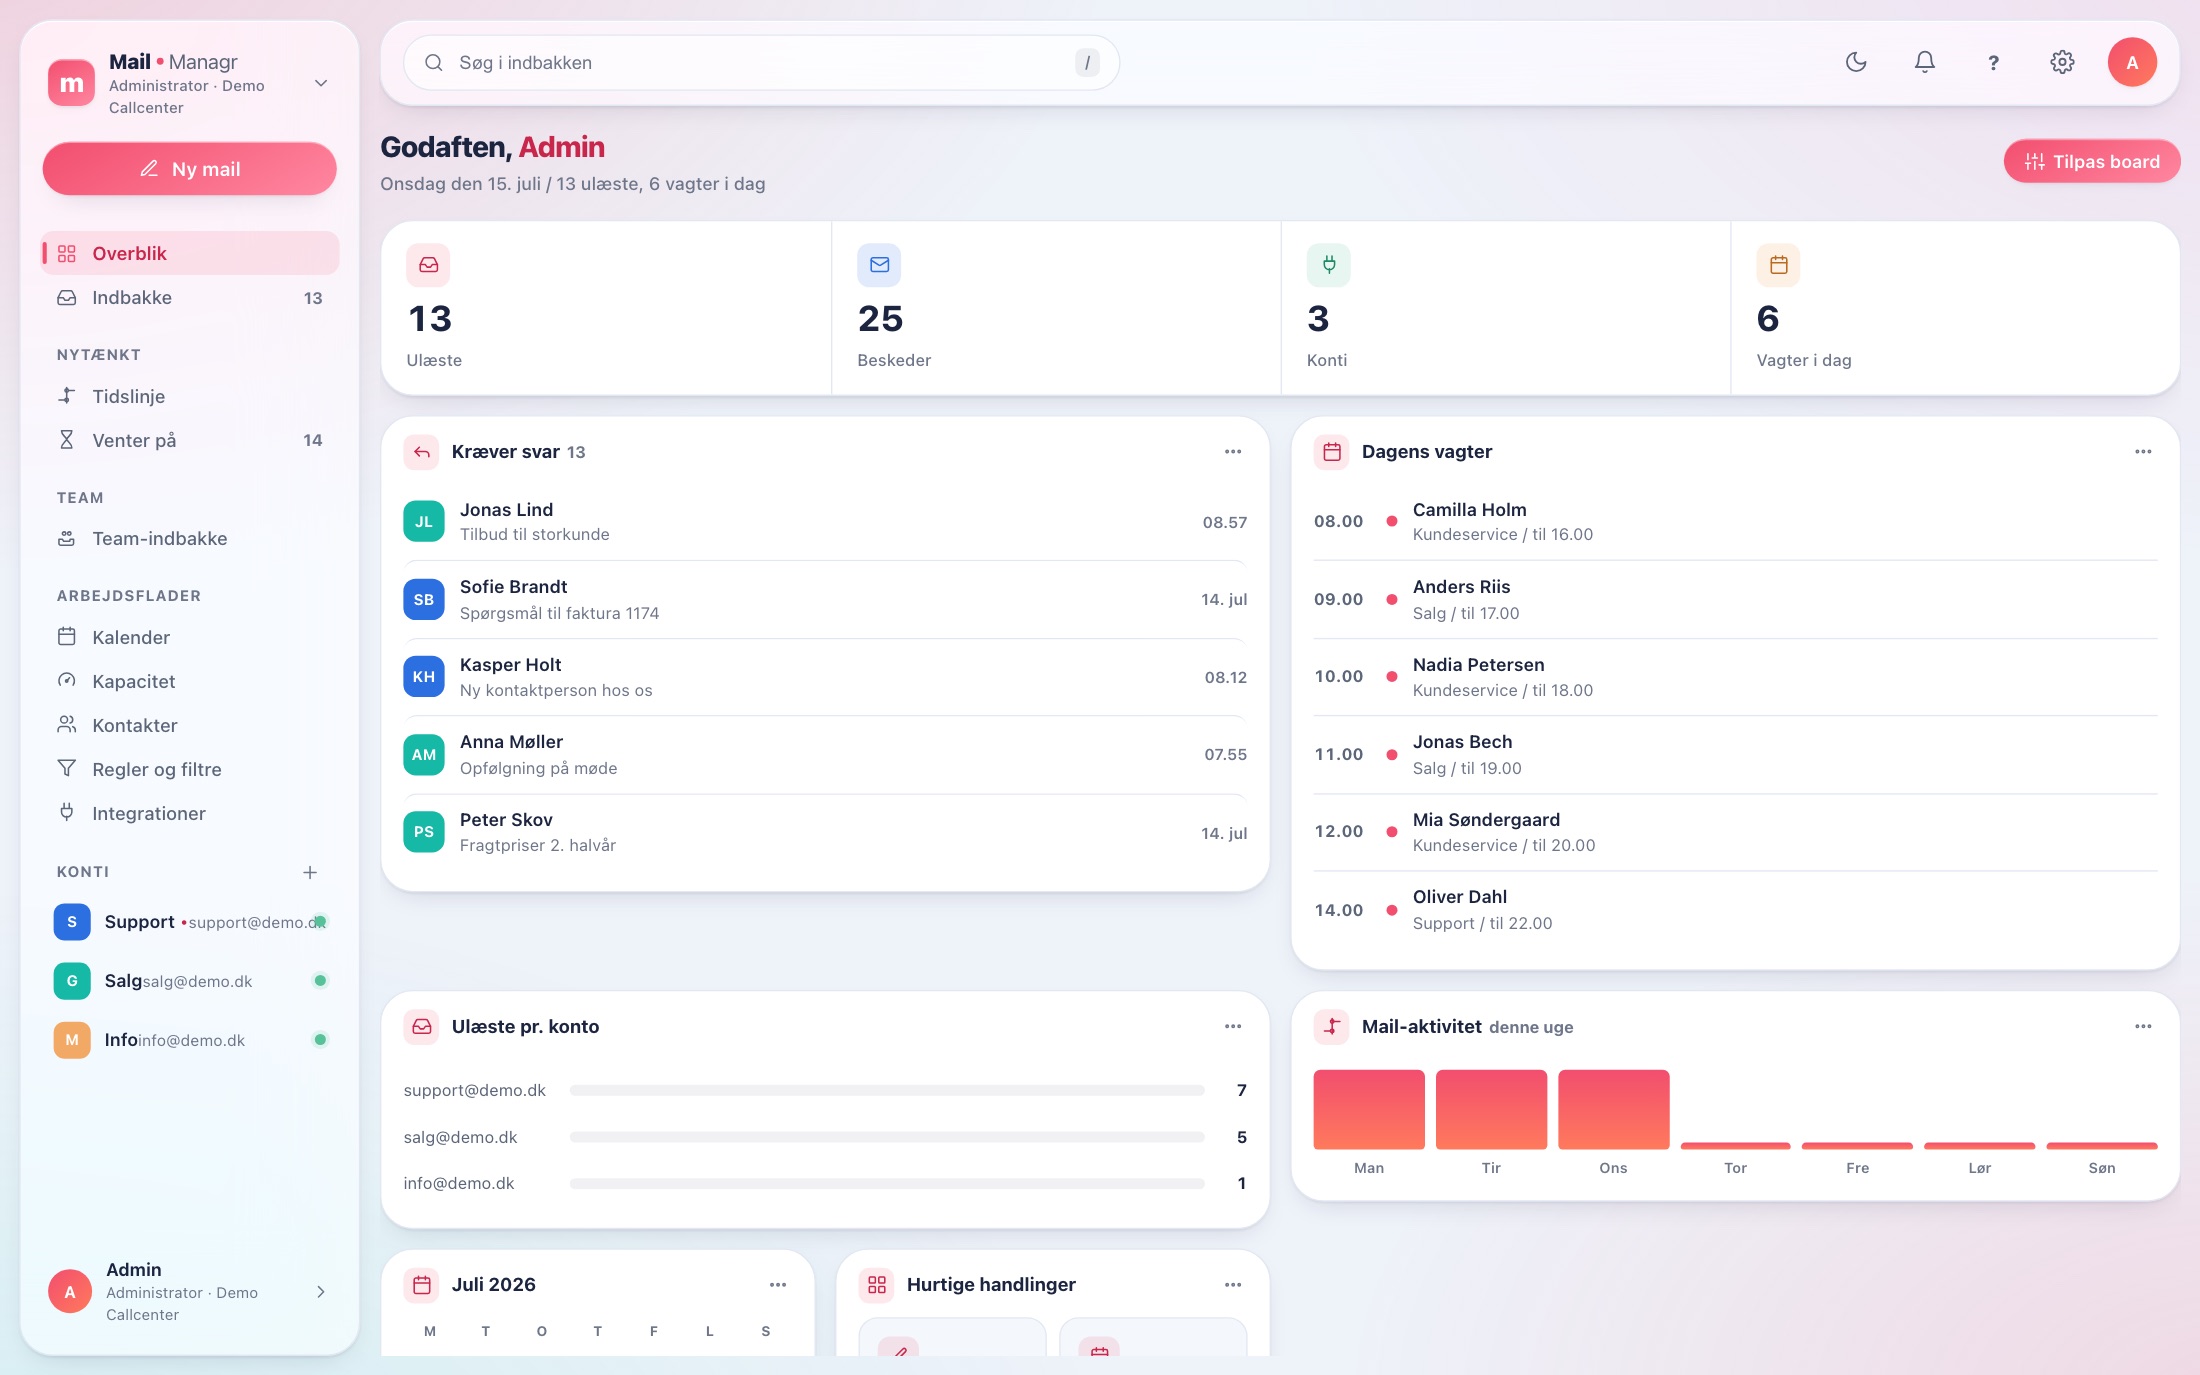Open help question mark icon
Screen dimensions: 2200x1375
click(1993, 62)
